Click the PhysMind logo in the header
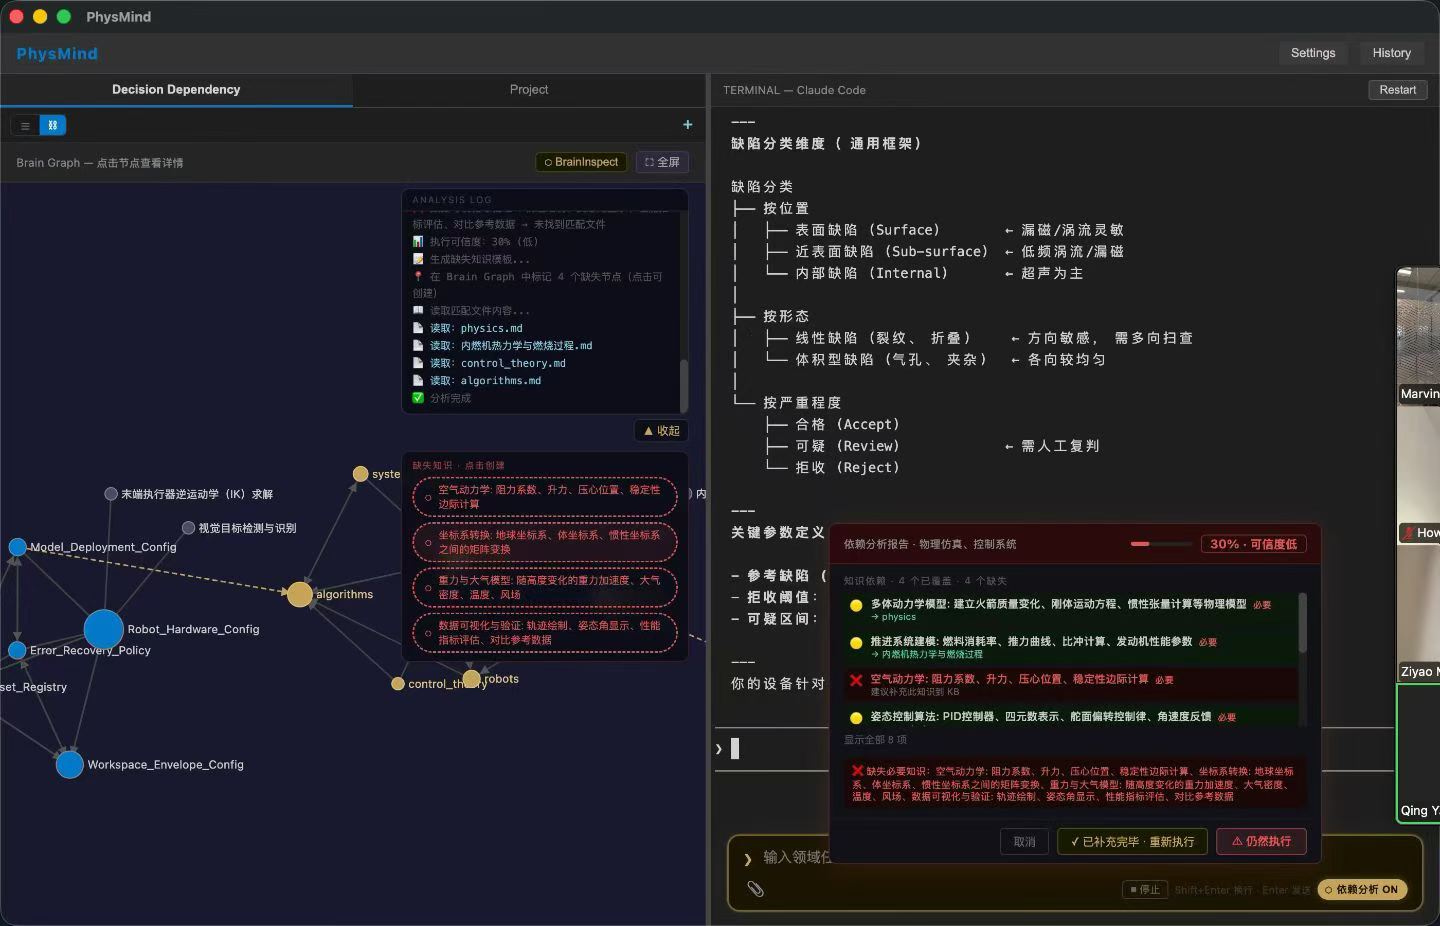The height and width of the screenshot is (926, 1440). pyautogui.click(x=57, y=53)
